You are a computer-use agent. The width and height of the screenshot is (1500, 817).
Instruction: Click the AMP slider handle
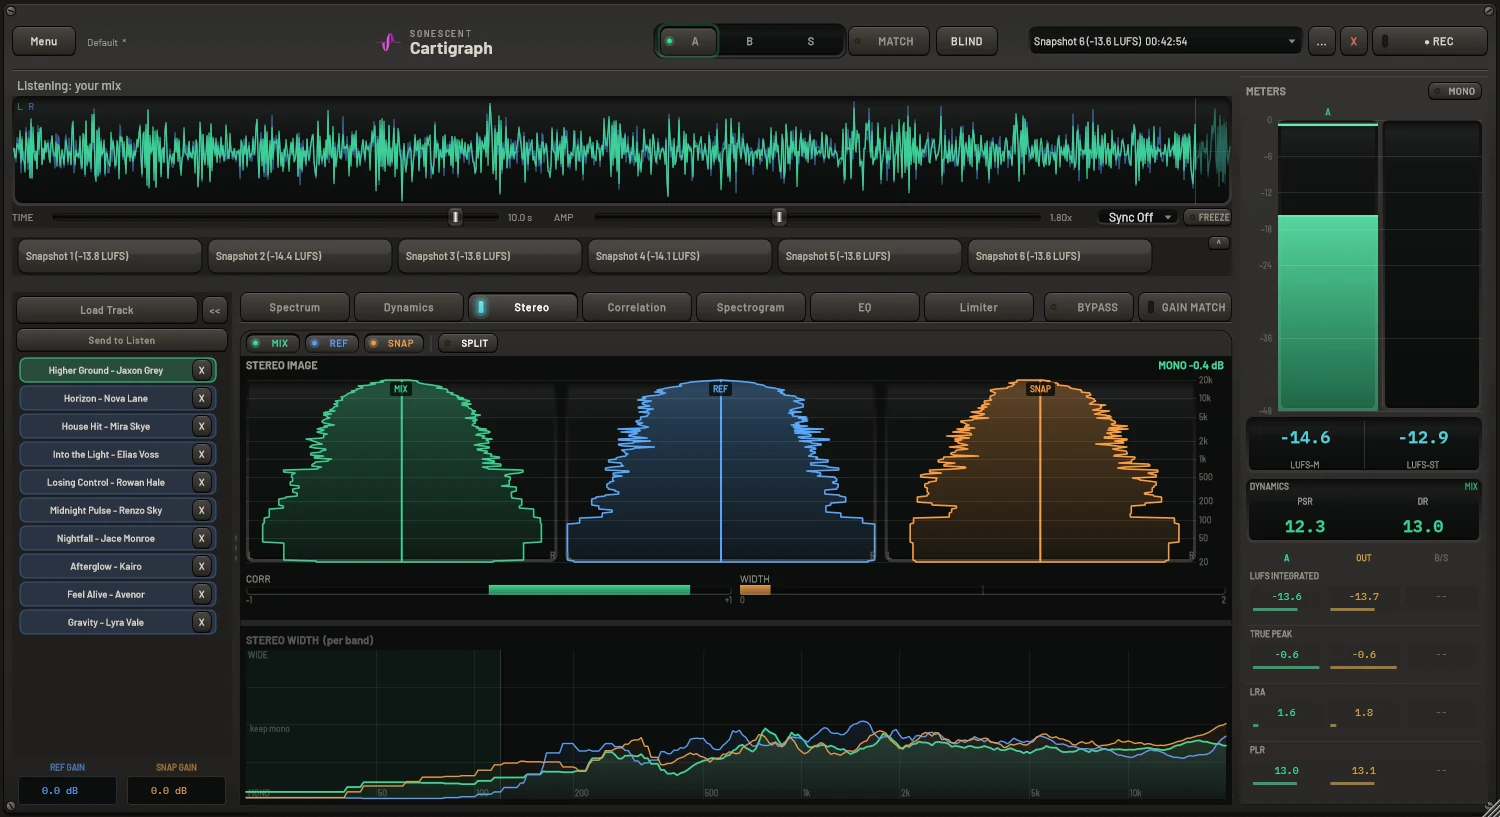pos(779,217)
